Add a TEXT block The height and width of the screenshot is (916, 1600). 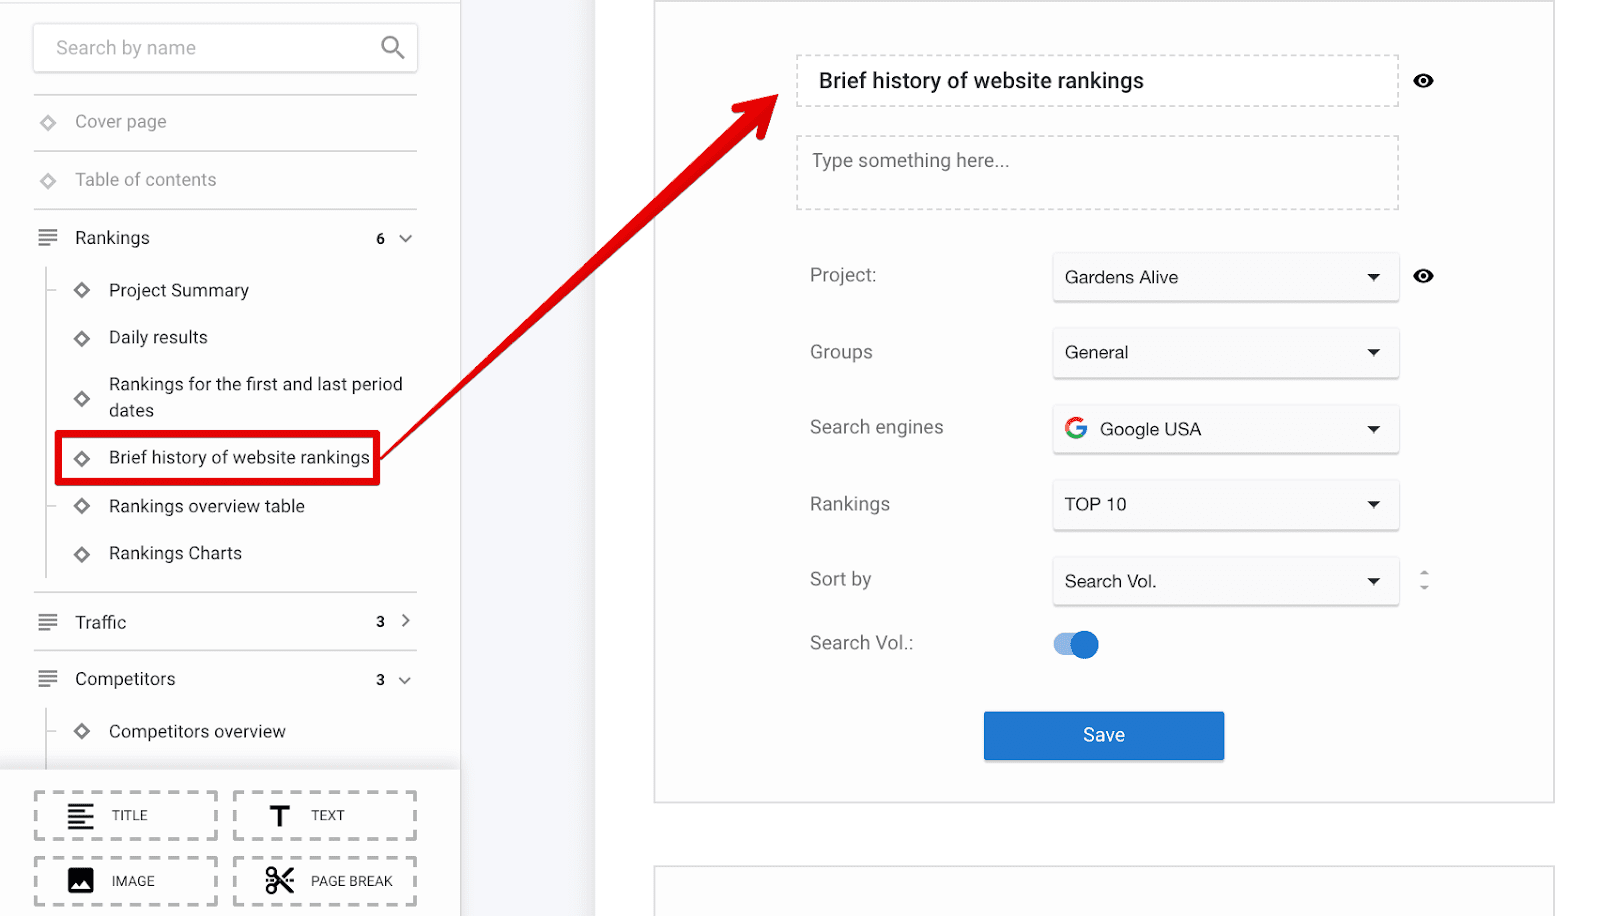(325, 816)
